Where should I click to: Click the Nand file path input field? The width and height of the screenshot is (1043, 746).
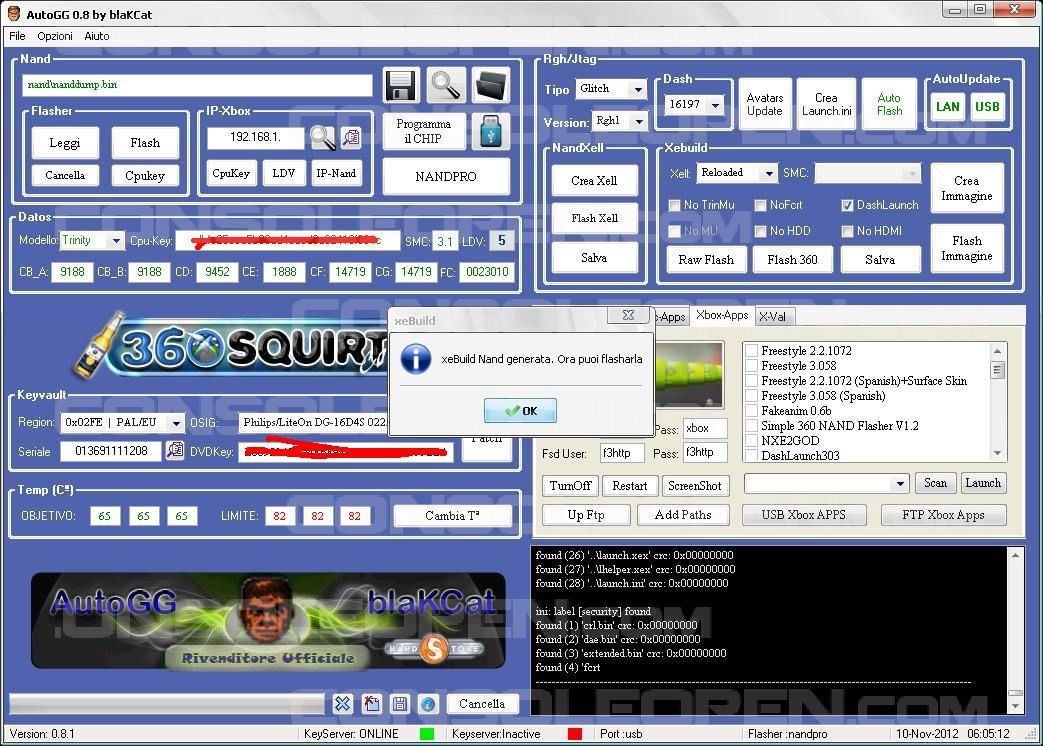click(x=197, y=85)
